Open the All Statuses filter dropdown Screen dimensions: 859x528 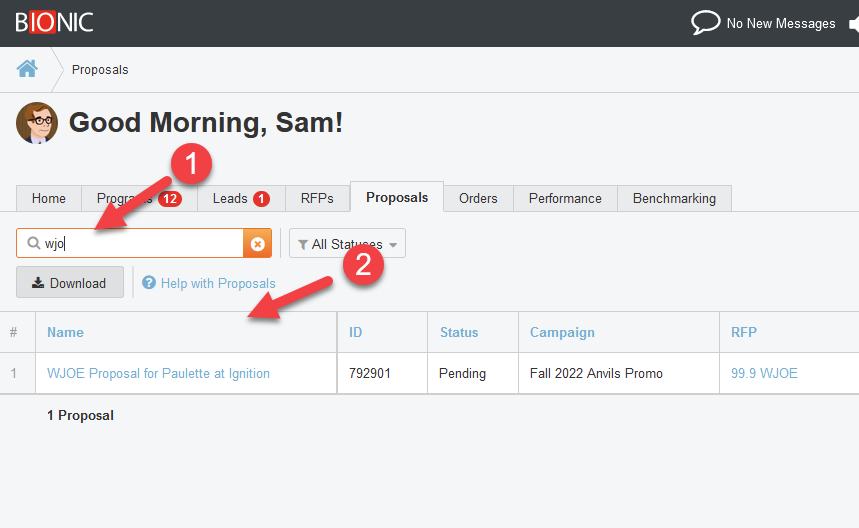(x=347, y=244)
